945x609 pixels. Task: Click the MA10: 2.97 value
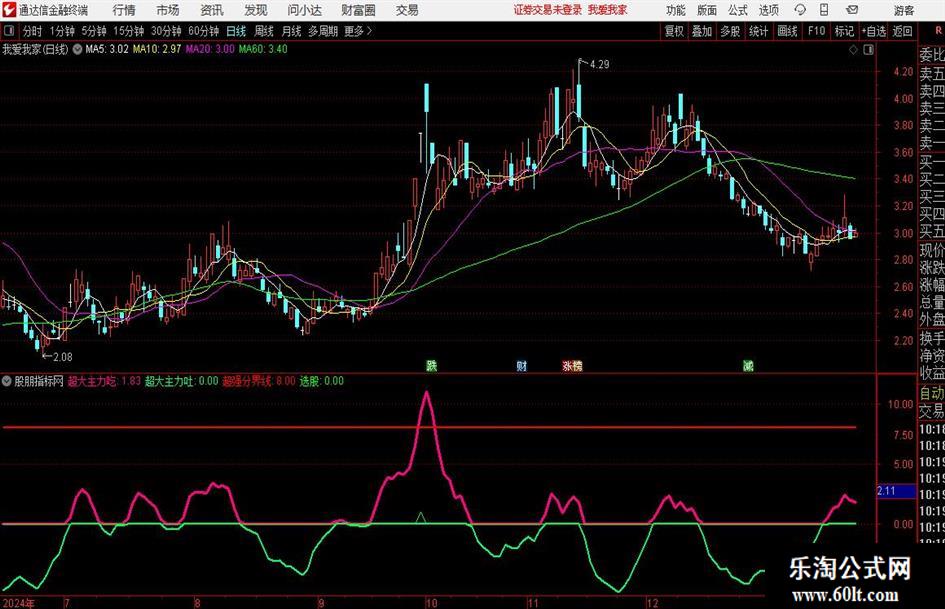[x=157, y=49]
